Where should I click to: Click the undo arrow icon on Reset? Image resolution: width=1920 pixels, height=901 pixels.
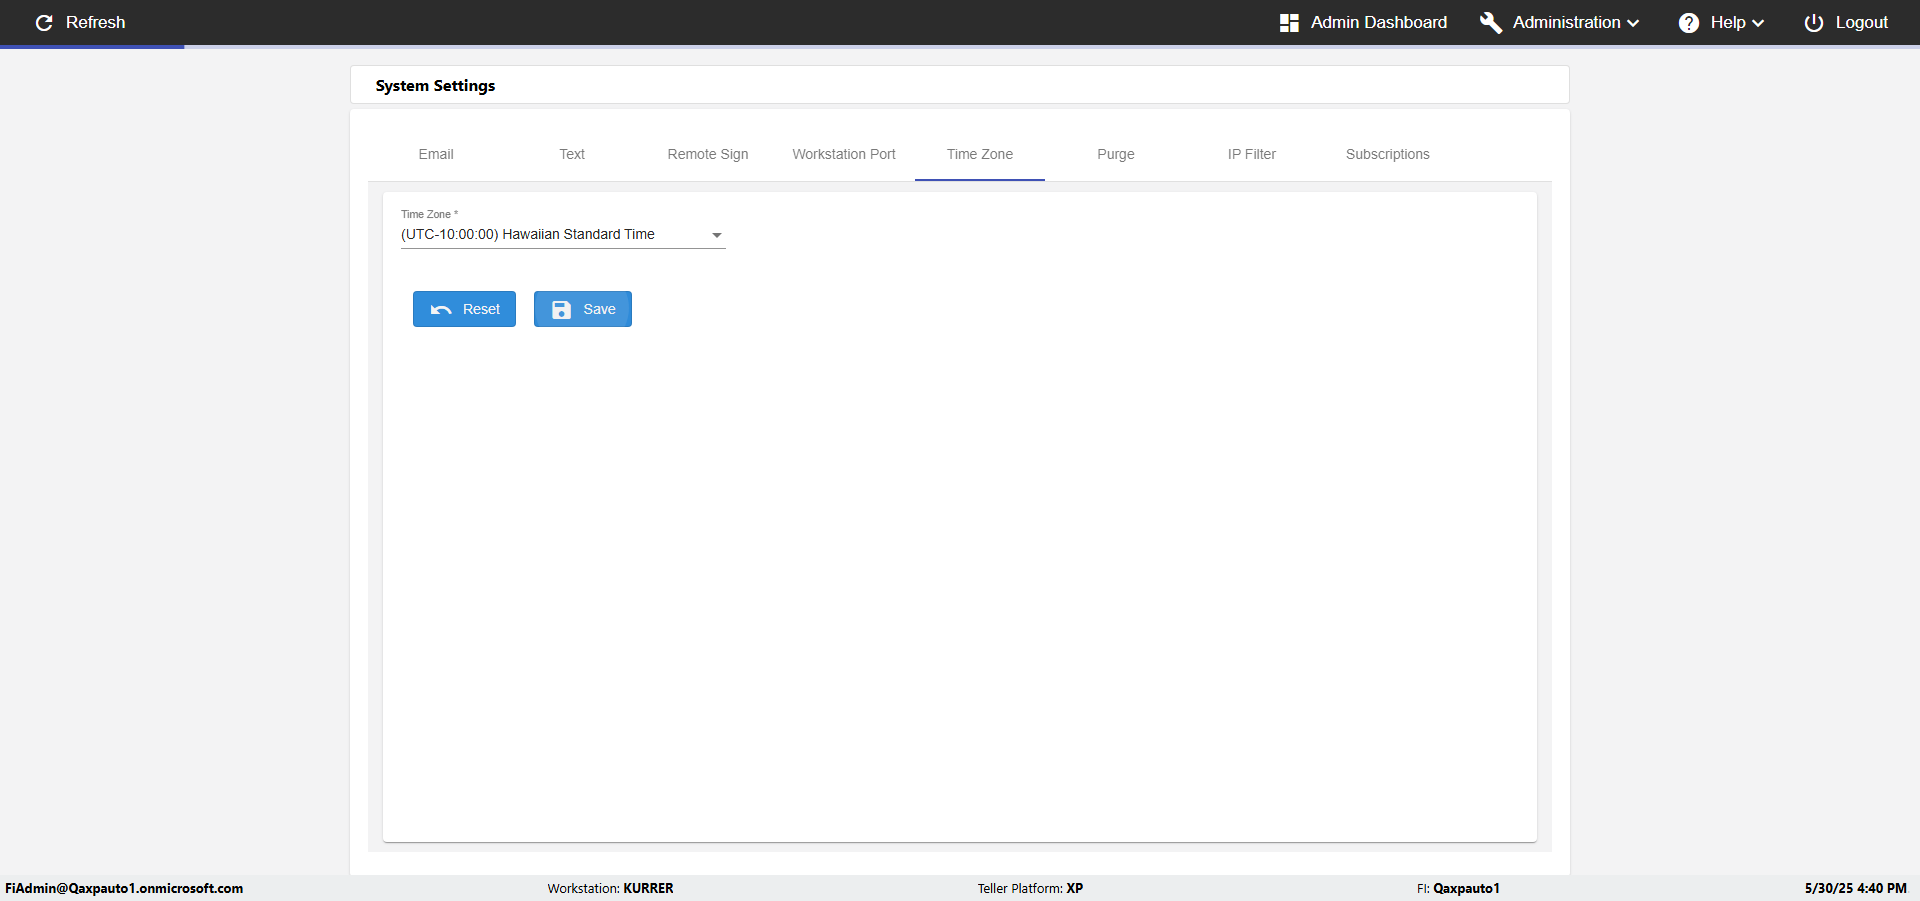pos(441,310)
